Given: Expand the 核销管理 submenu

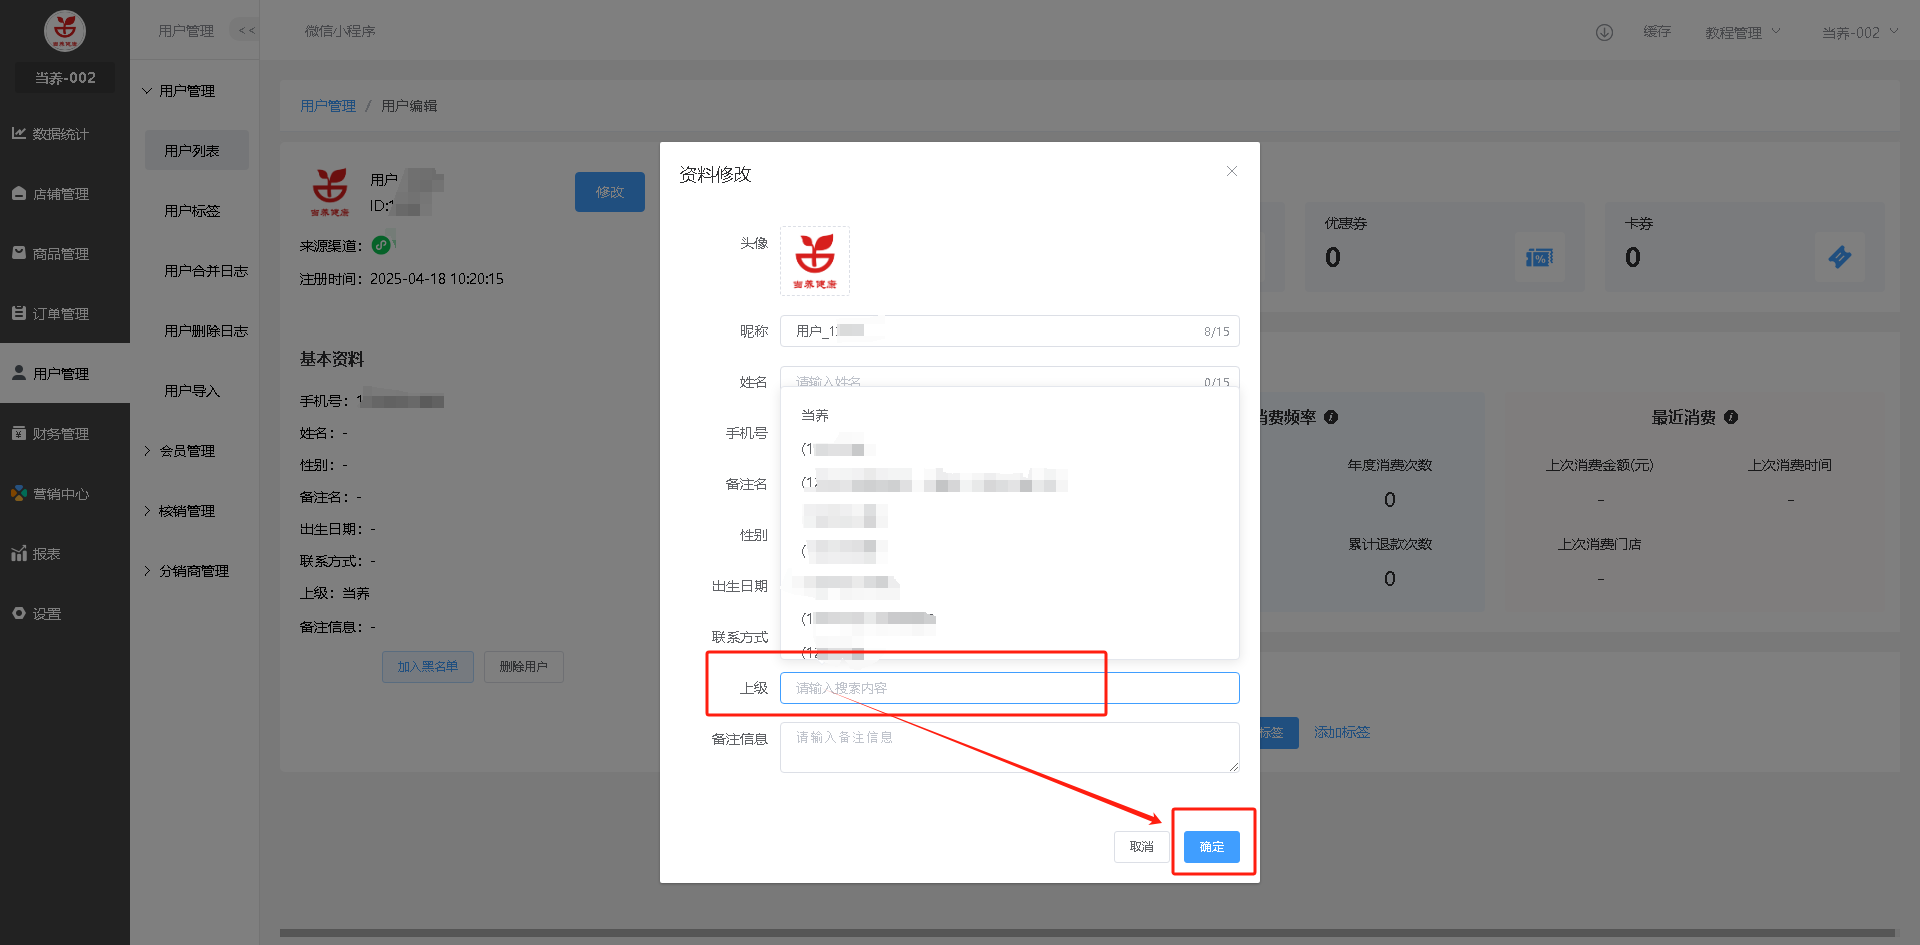Looking at the screenshot, I should 187,511.
